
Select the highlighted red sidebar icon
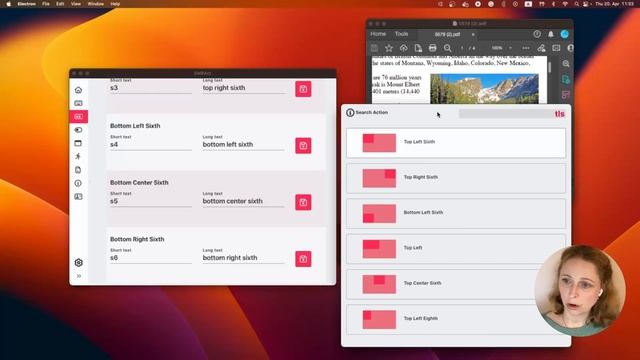[78, 117]
